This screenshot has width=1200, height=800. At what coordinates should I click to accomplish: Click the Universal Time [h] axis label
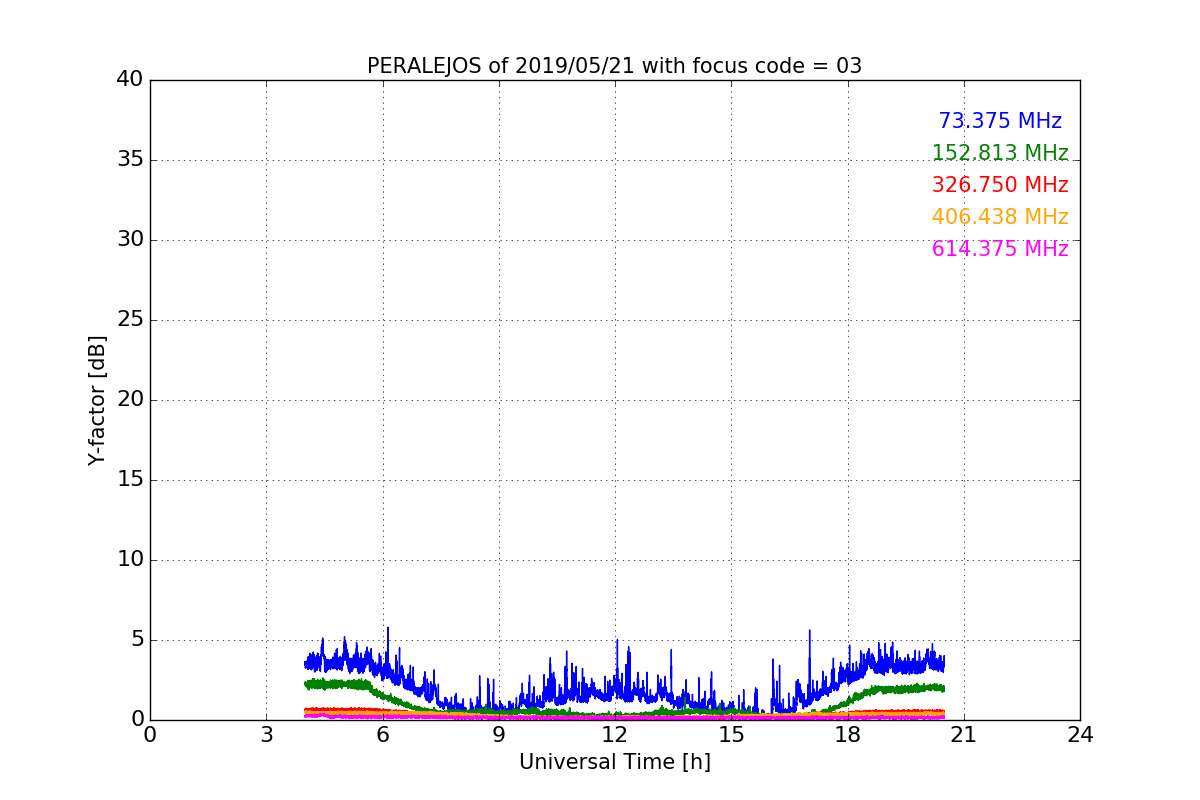coord(614,762)
